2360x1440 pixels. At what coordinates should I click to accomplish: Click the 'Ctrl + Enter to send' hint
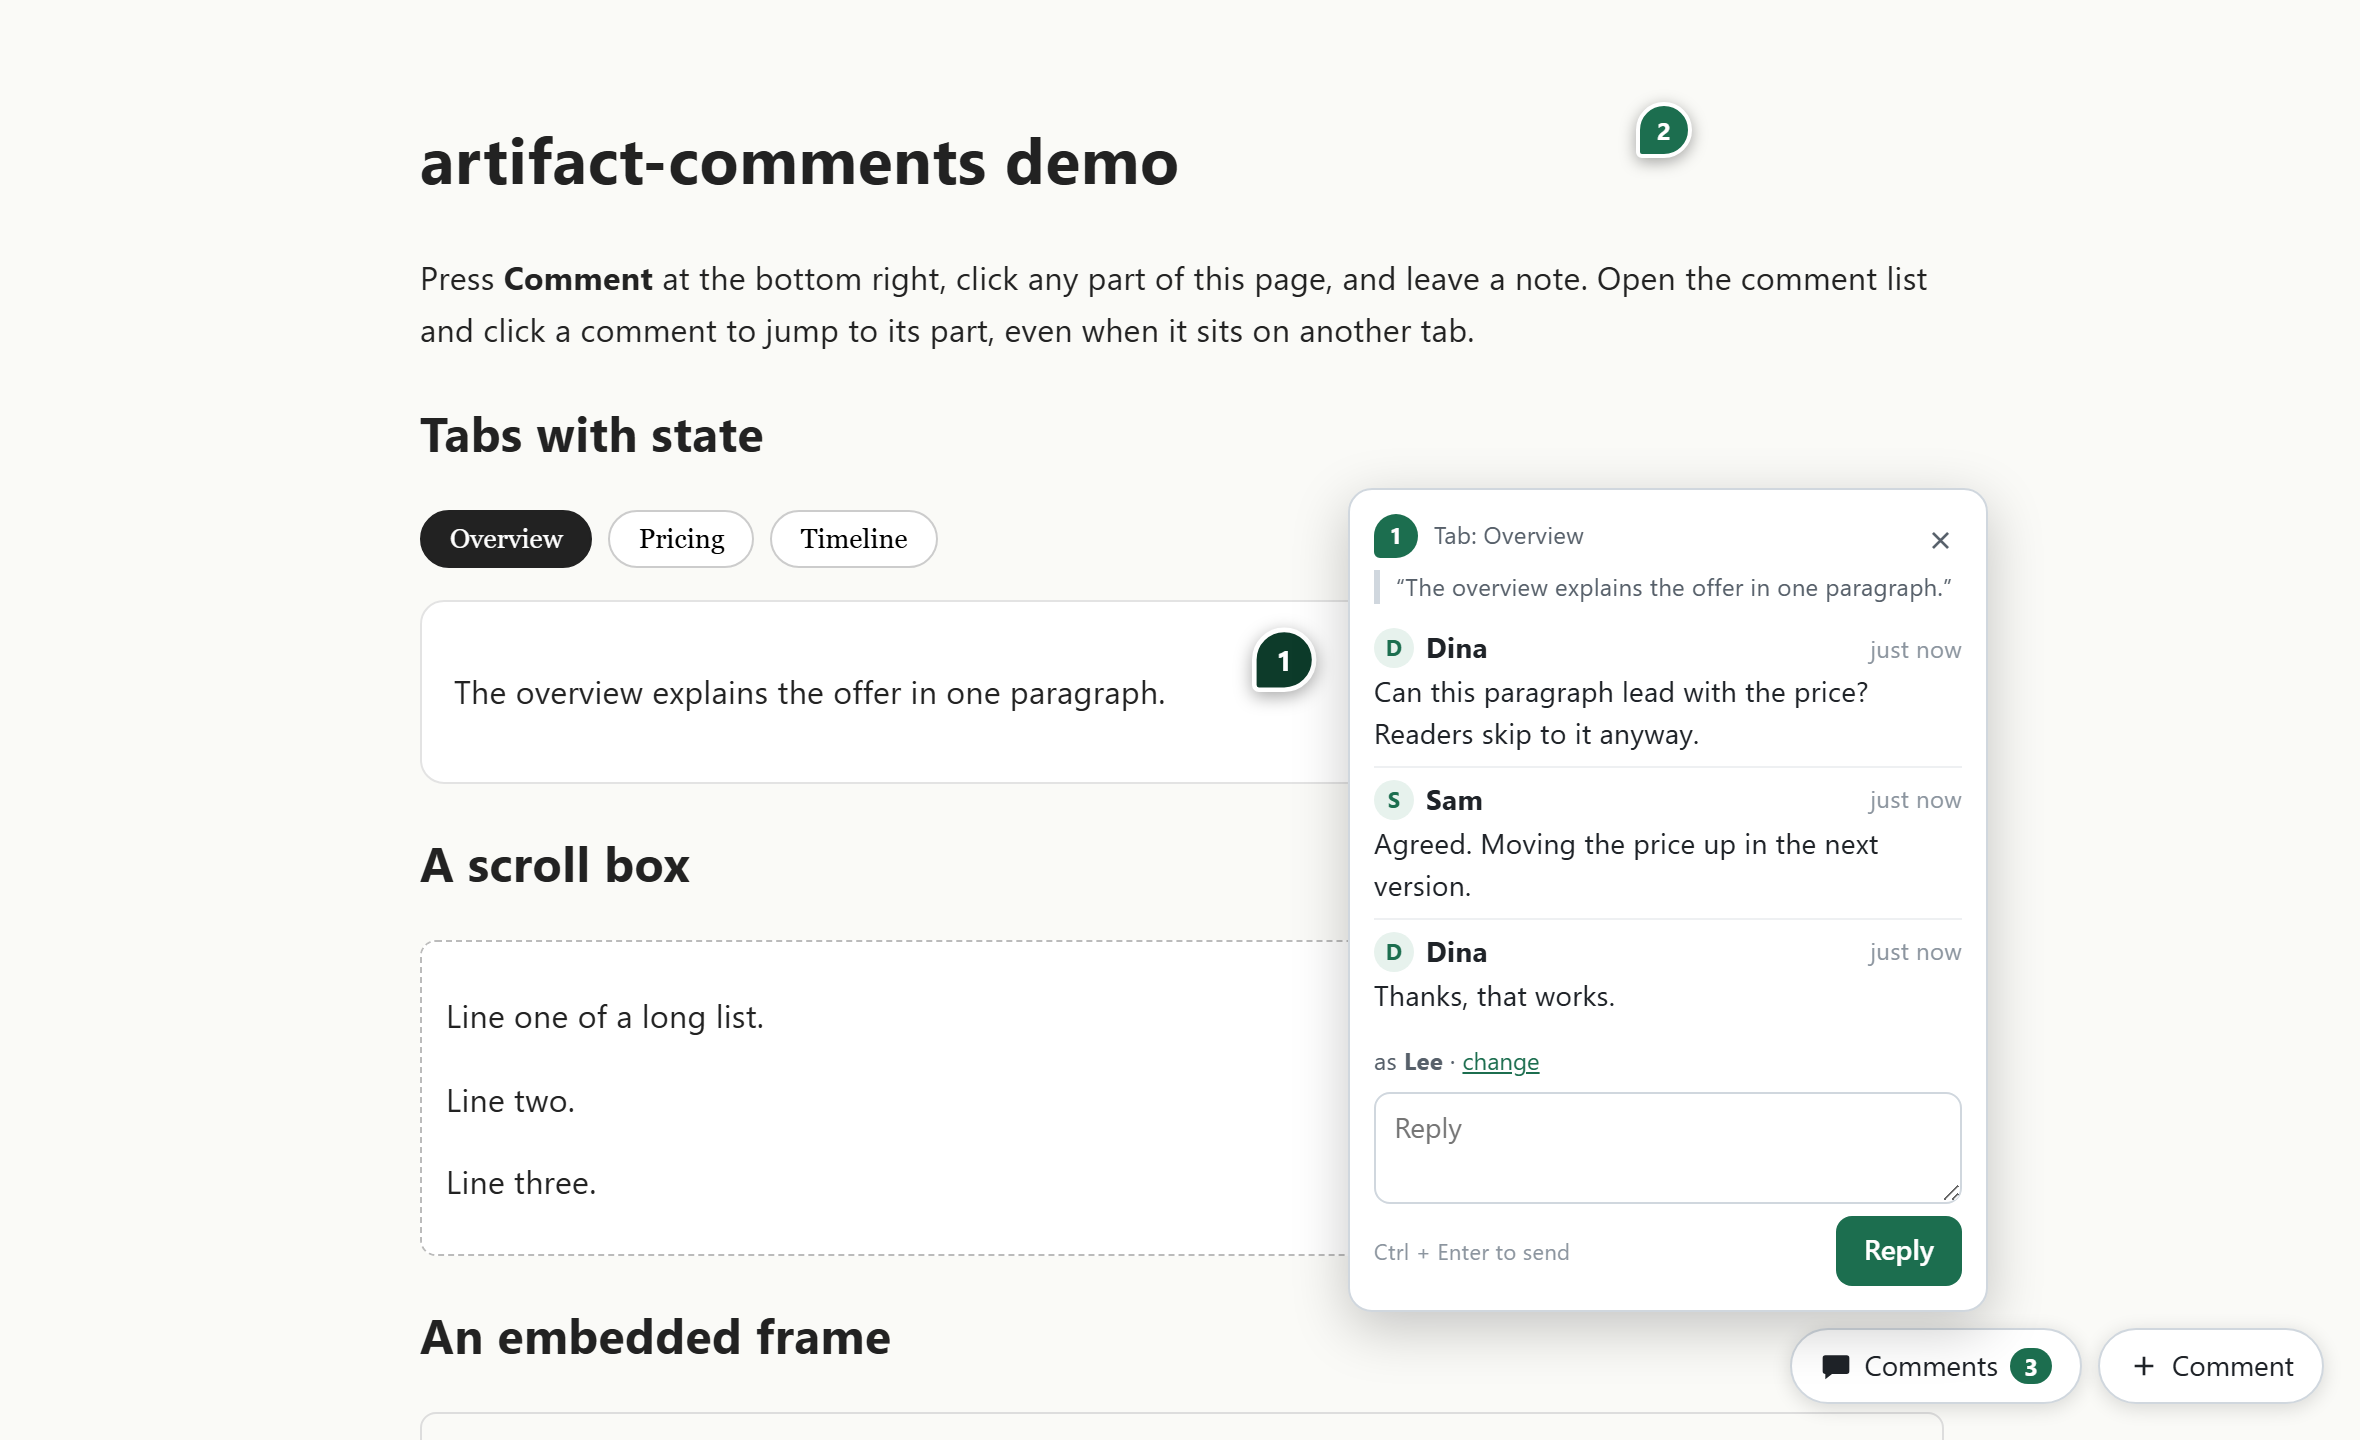click(1471, 1252)
